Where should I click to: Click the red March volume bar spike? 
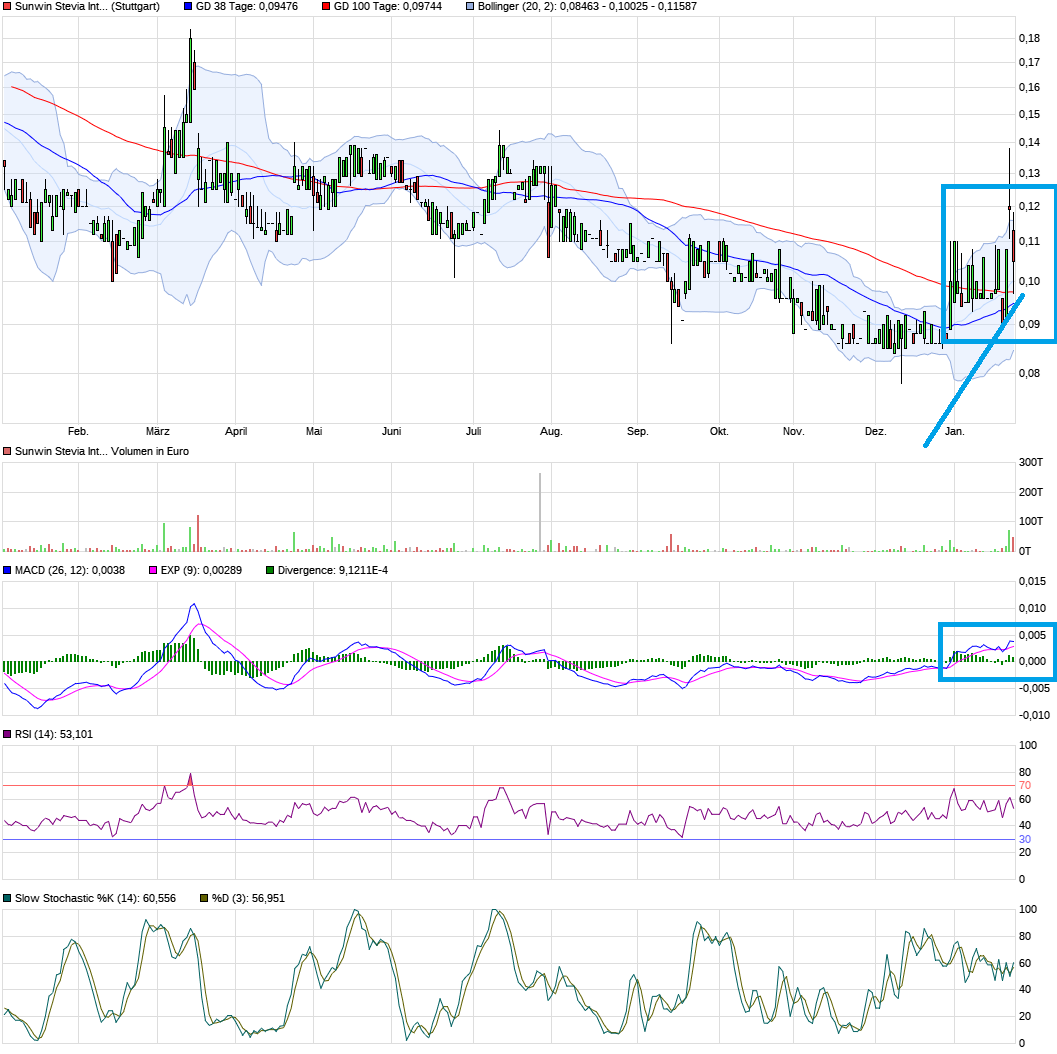(x=198, y=534)
